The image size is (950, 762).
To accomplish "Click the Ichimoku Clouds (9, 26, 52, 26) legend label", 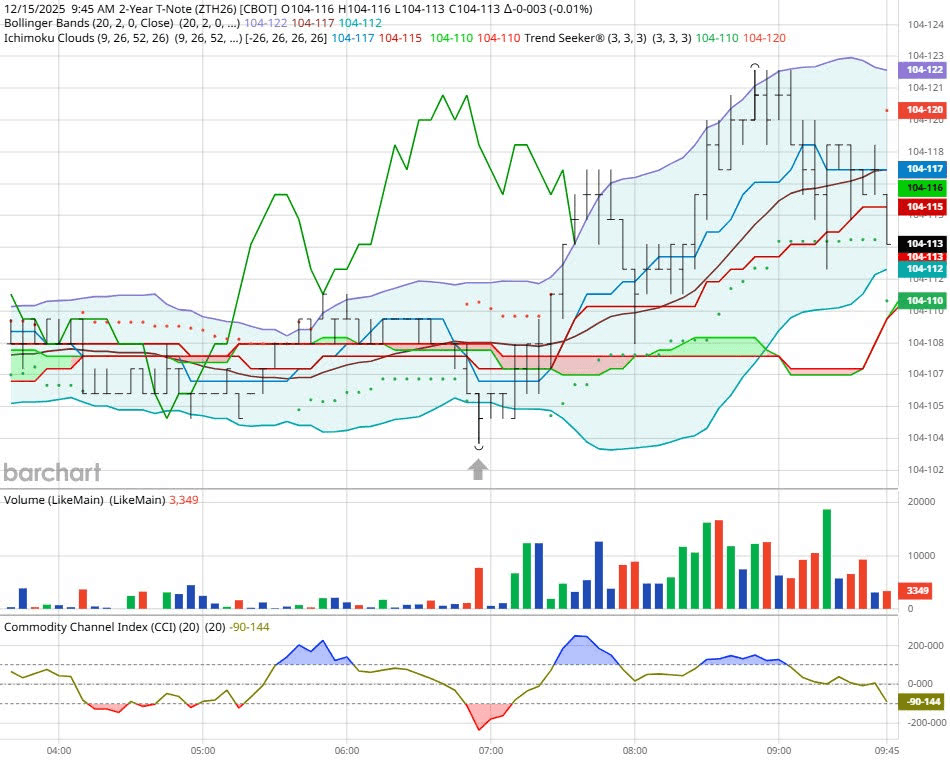I will click(x=86, y=38).
